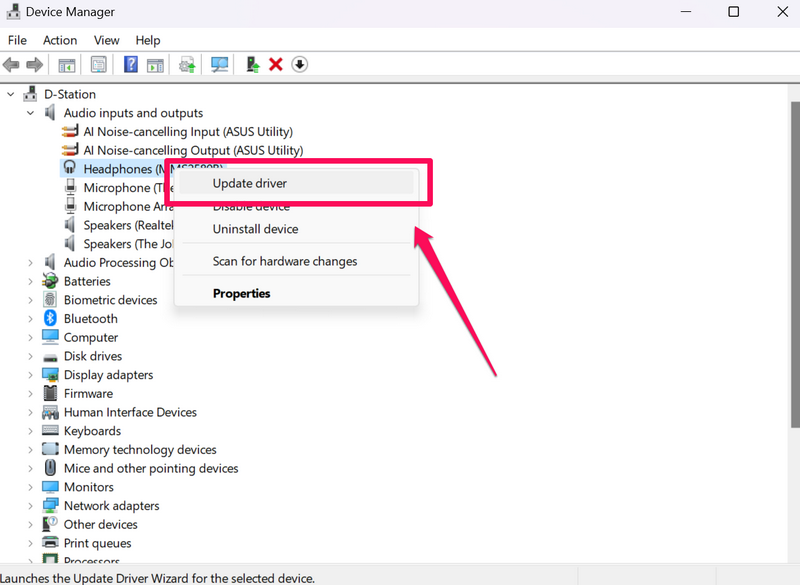Select AI Noise-cancelling Input (ASUS Utility) device
The width and height of the screenshot is (800, 585).
(x=187, y=132)
